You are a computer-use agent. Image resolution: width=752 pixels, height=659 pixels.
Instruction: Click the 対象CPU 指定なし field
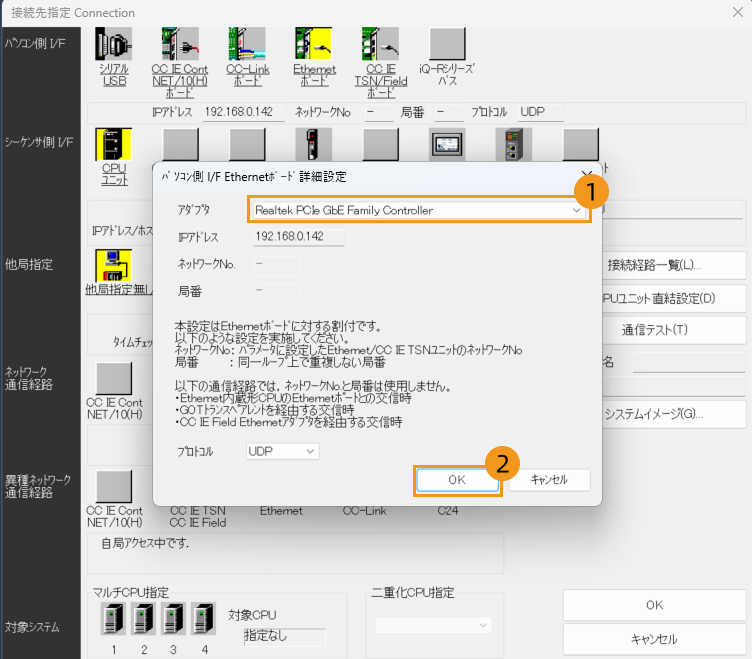[285, 636]
